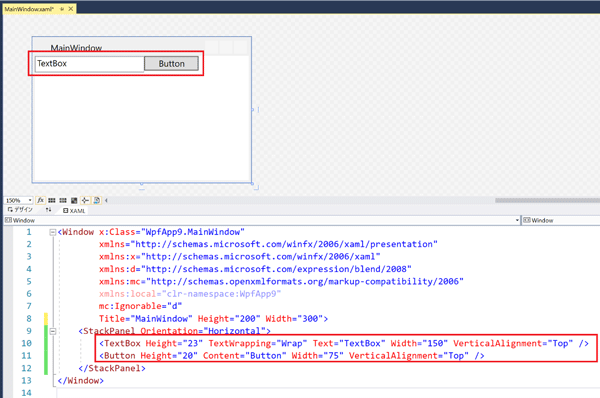Click the Button in the designer preview
The image size is (600, 398).
point(171,64)
